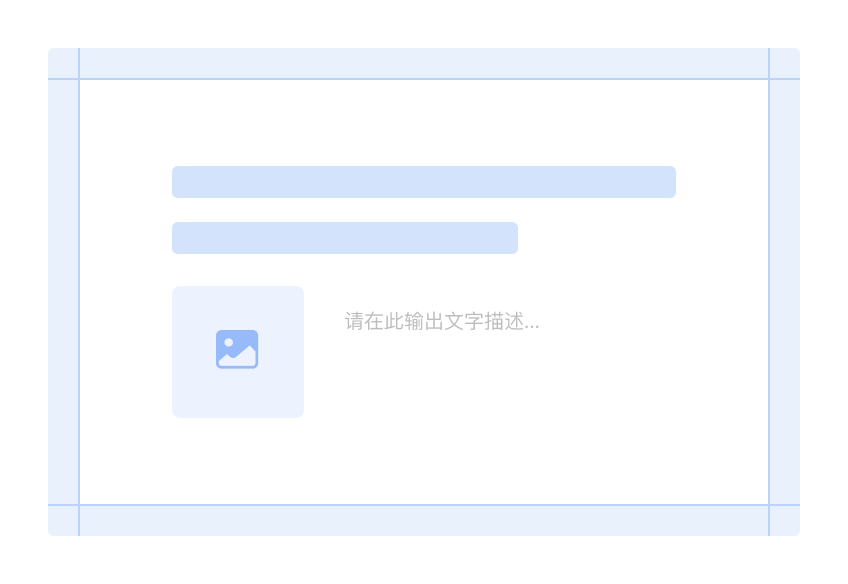Click the image placeholder icon
This screenshot has width=848, height=584.
tap(237, 349)
